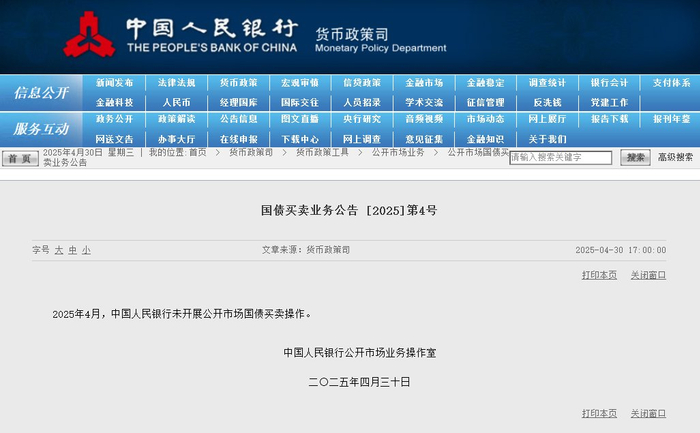700x433 pixels.
Task: Set font size to 中
Action: point(73,250)
